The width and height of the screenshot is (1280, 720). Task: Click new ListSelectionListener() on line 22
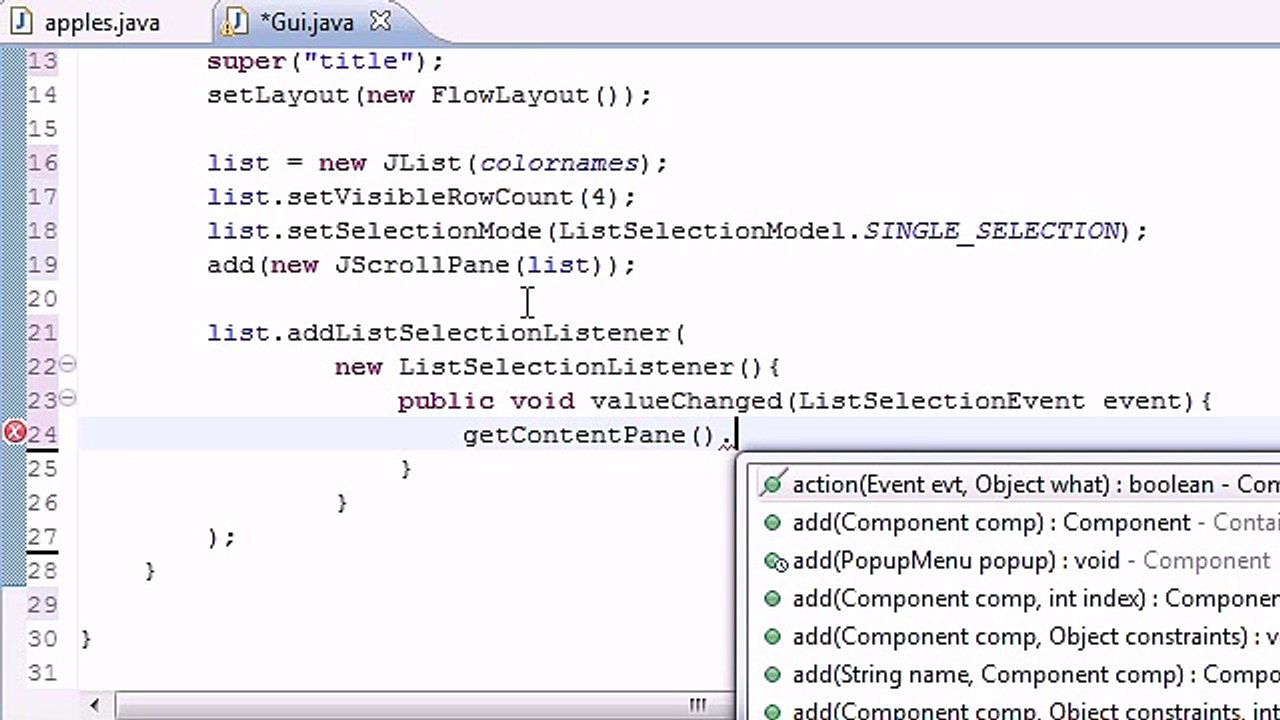point(549,367)
